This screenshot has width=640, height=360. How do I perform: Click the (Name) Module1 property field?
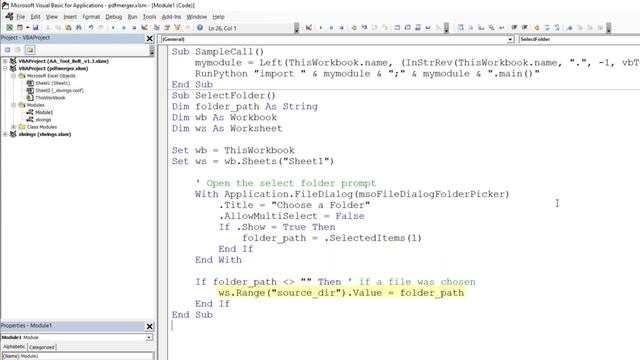78,356
